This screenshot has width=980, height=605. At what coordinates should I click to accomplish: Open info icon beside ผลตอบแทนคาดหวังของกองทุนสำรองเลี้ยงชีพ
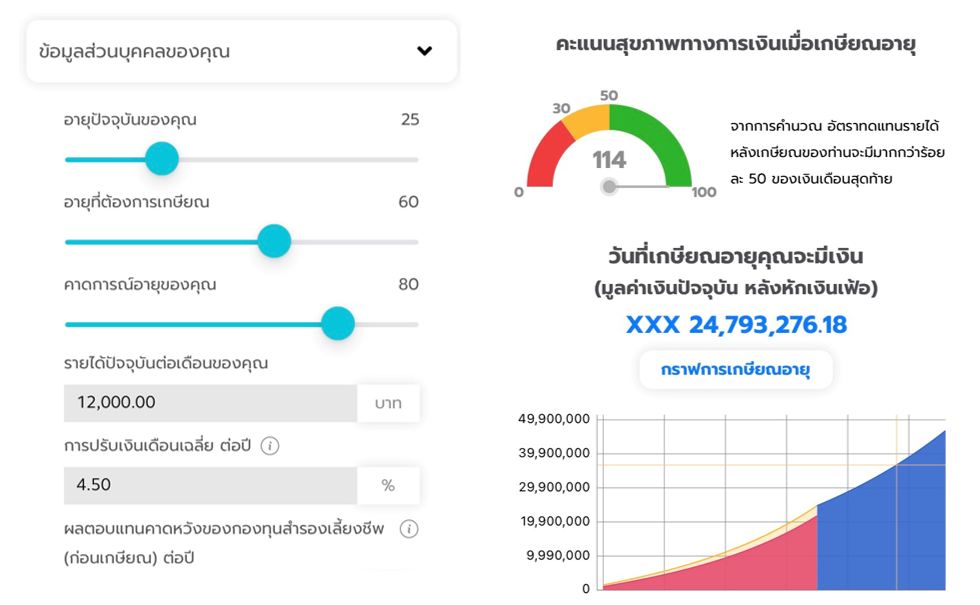(409, 528)
